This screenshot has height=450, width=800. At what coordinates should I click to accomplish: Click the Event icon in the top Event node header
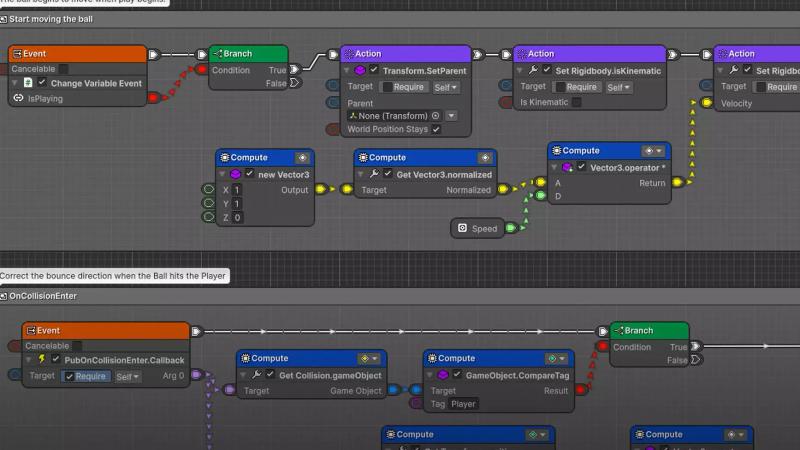(x=17, y=54)
